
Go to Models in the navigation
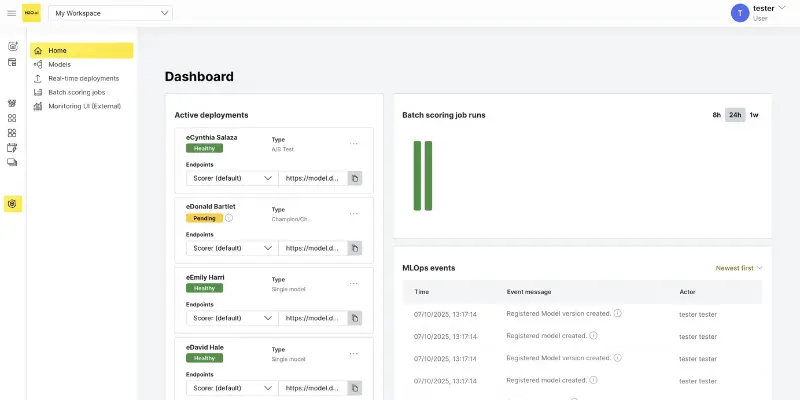[x=59, y=64]
